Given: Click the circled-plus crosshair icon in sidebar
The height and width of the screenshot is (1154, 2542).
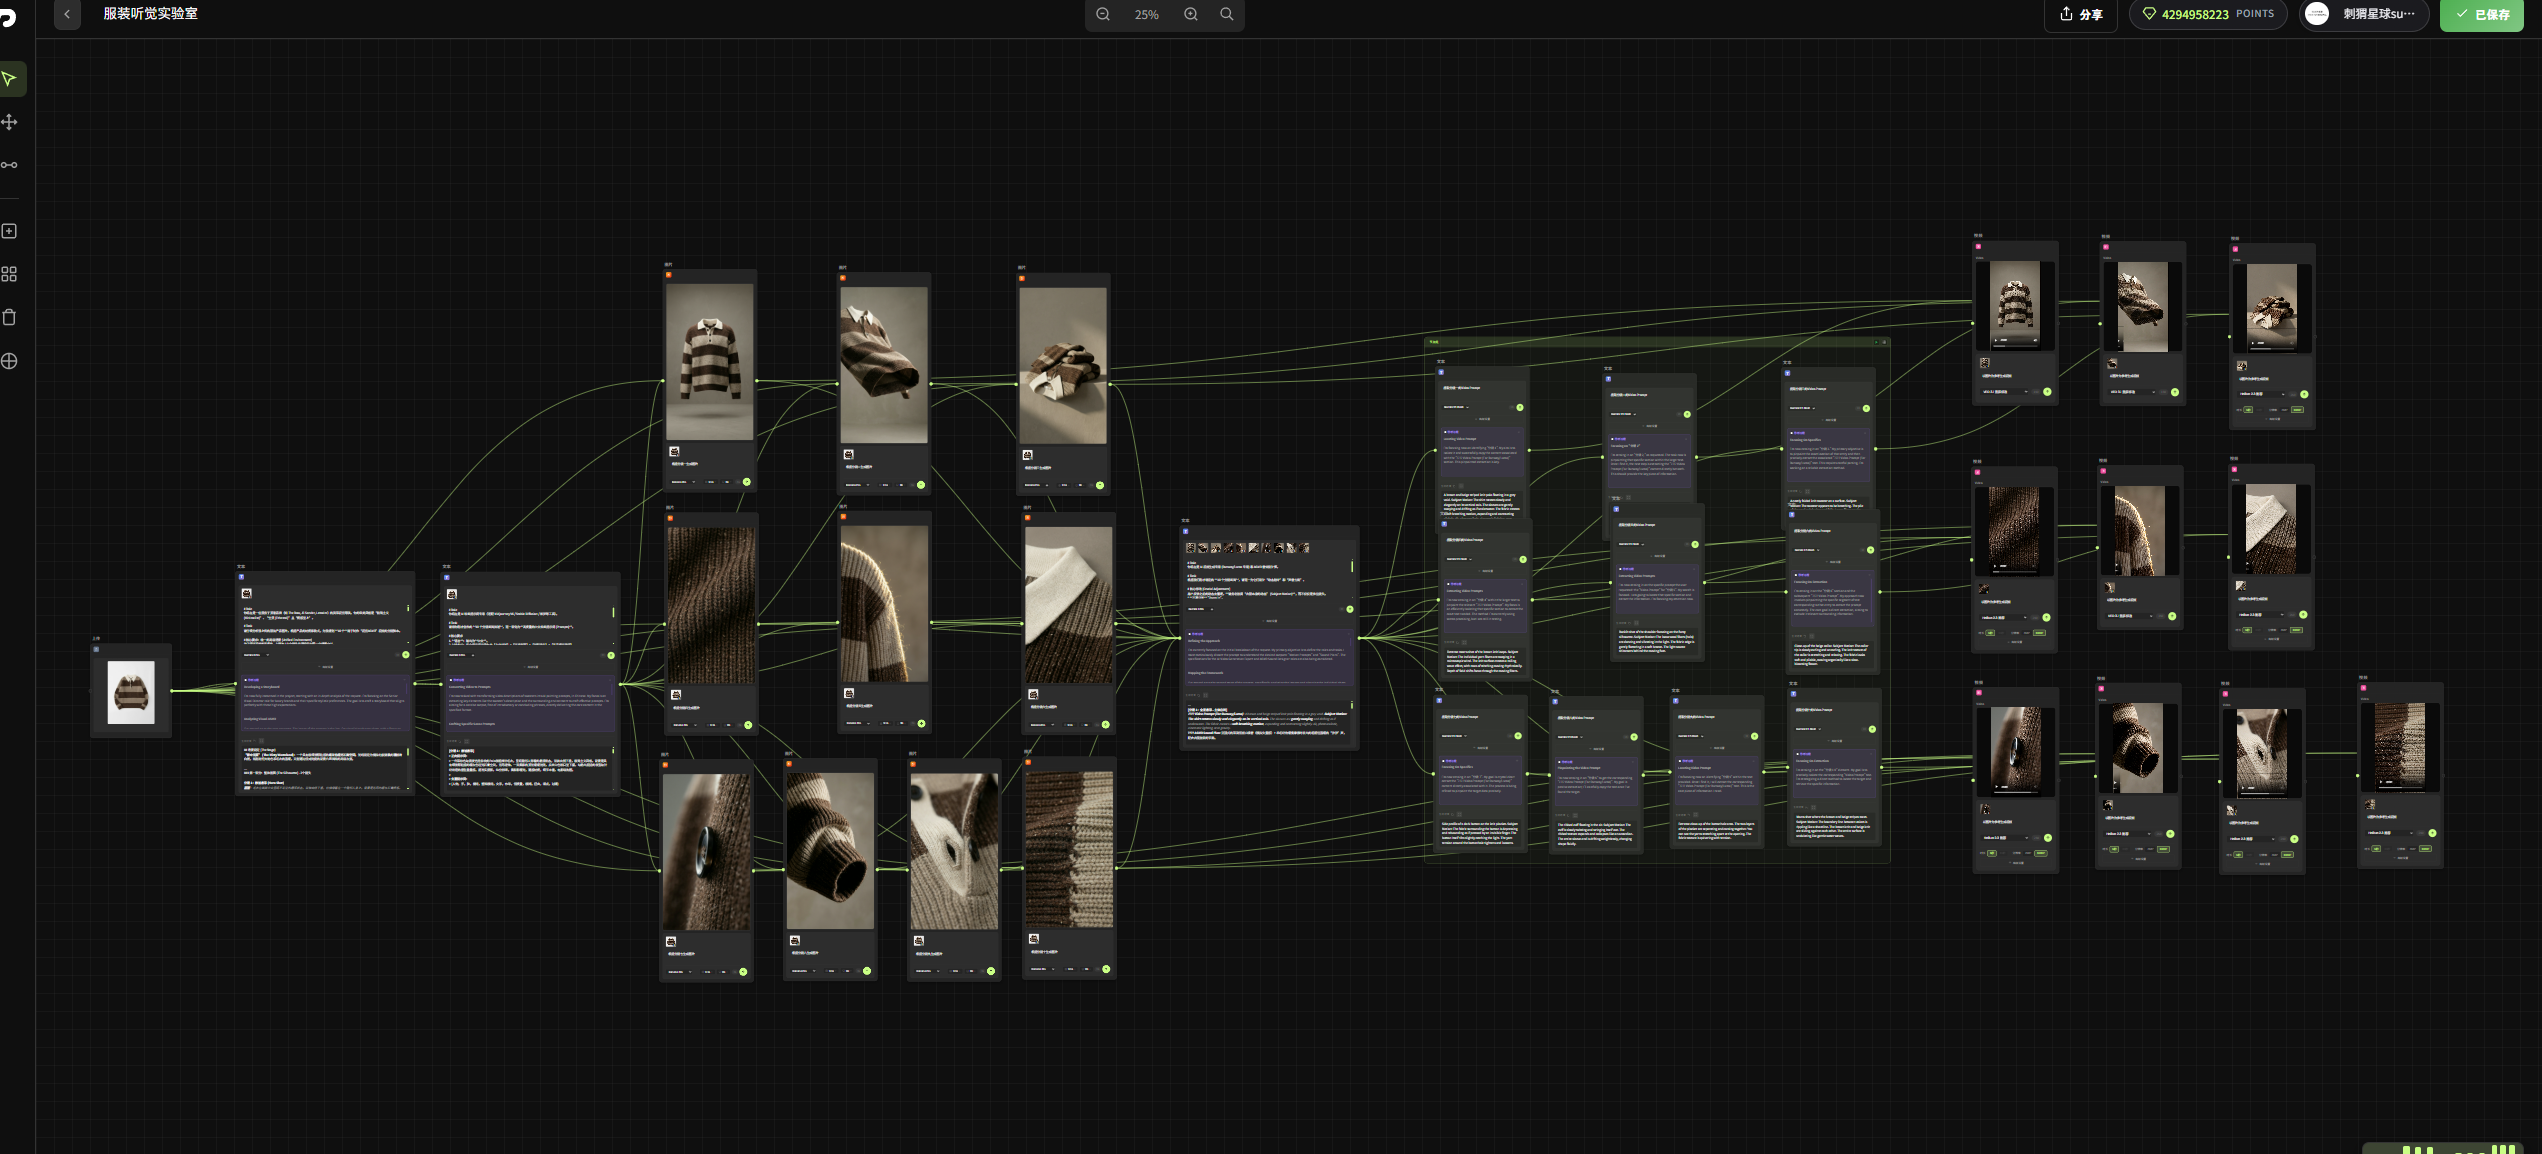Looking at the screenshot, I should point(10,361).
